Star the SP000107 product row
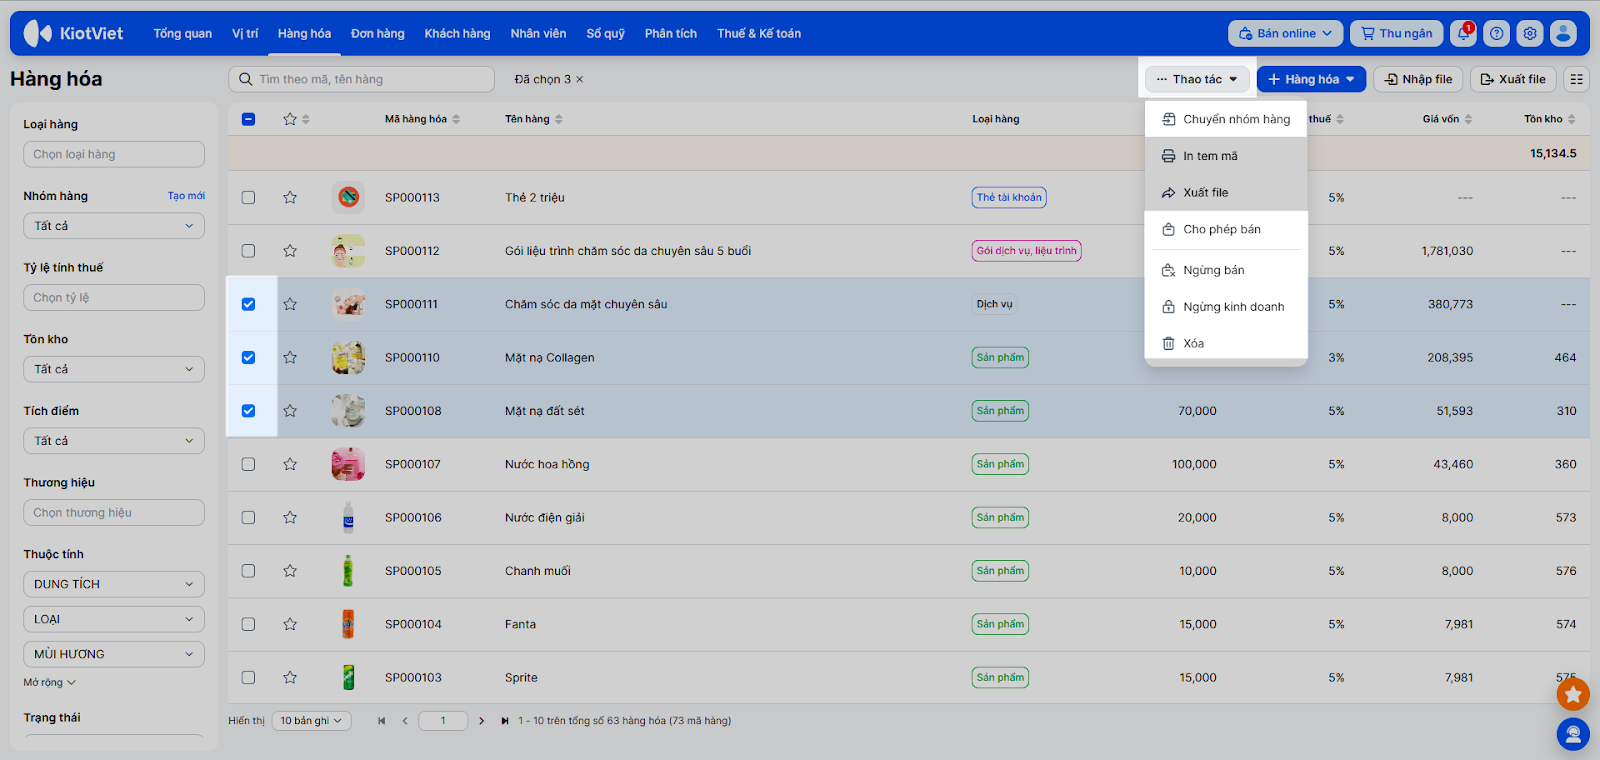The height and width of the screenshot is (760, 1600). pos(290,464)
